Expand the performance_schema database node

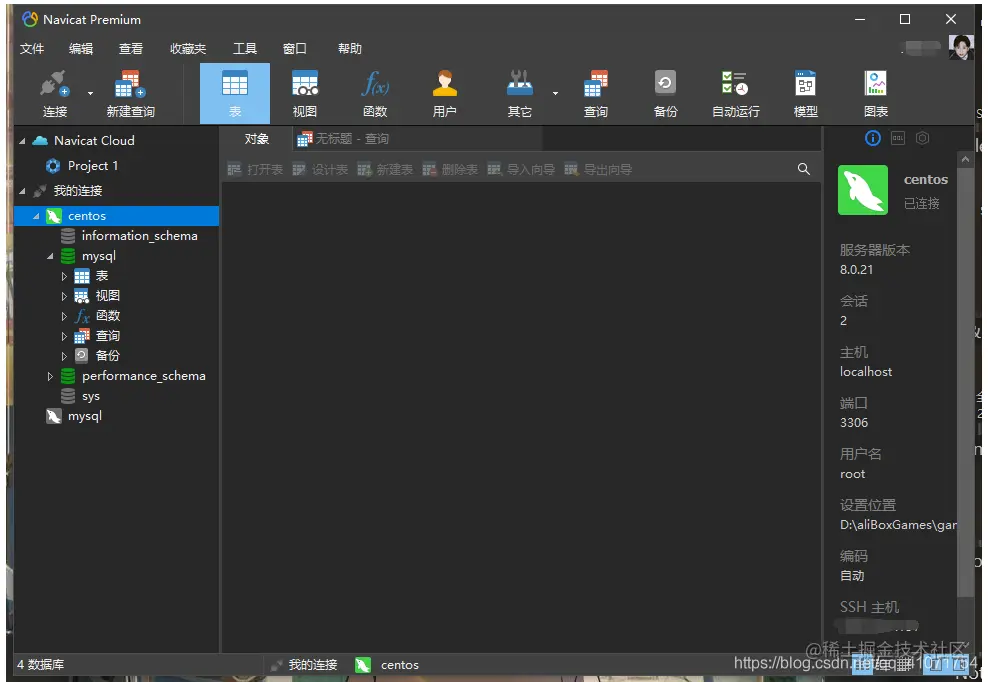pos(50,376)
